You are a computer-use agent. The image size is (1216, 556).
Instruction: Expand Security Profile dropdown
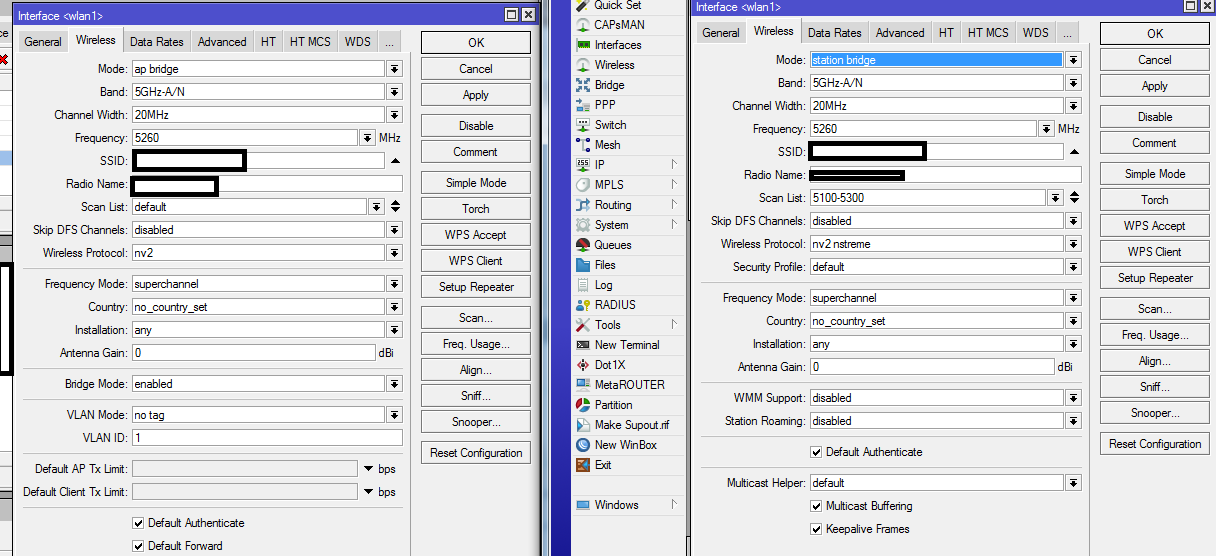click(1073, 267)
